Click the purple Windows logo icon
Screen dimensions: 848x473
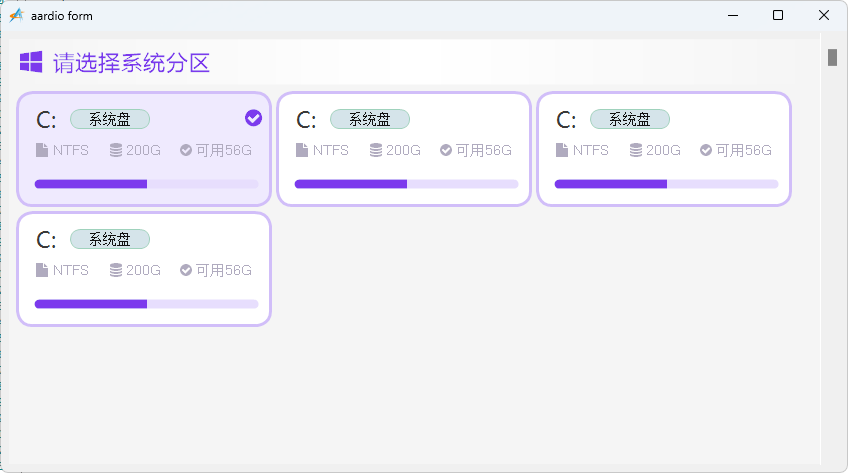coord(31,62)
